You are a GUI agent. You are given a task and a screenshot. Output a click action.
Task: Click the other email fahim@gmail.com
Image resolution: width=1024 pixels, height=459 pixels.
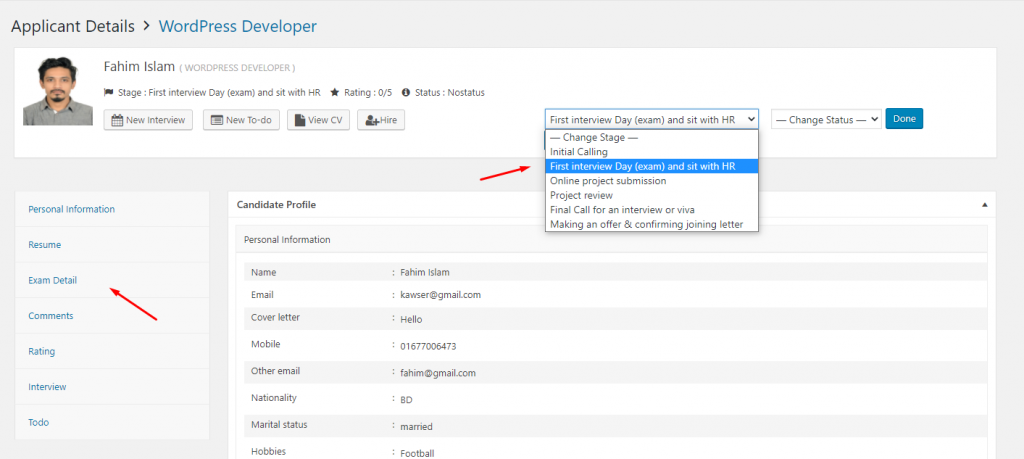[438, 373]
